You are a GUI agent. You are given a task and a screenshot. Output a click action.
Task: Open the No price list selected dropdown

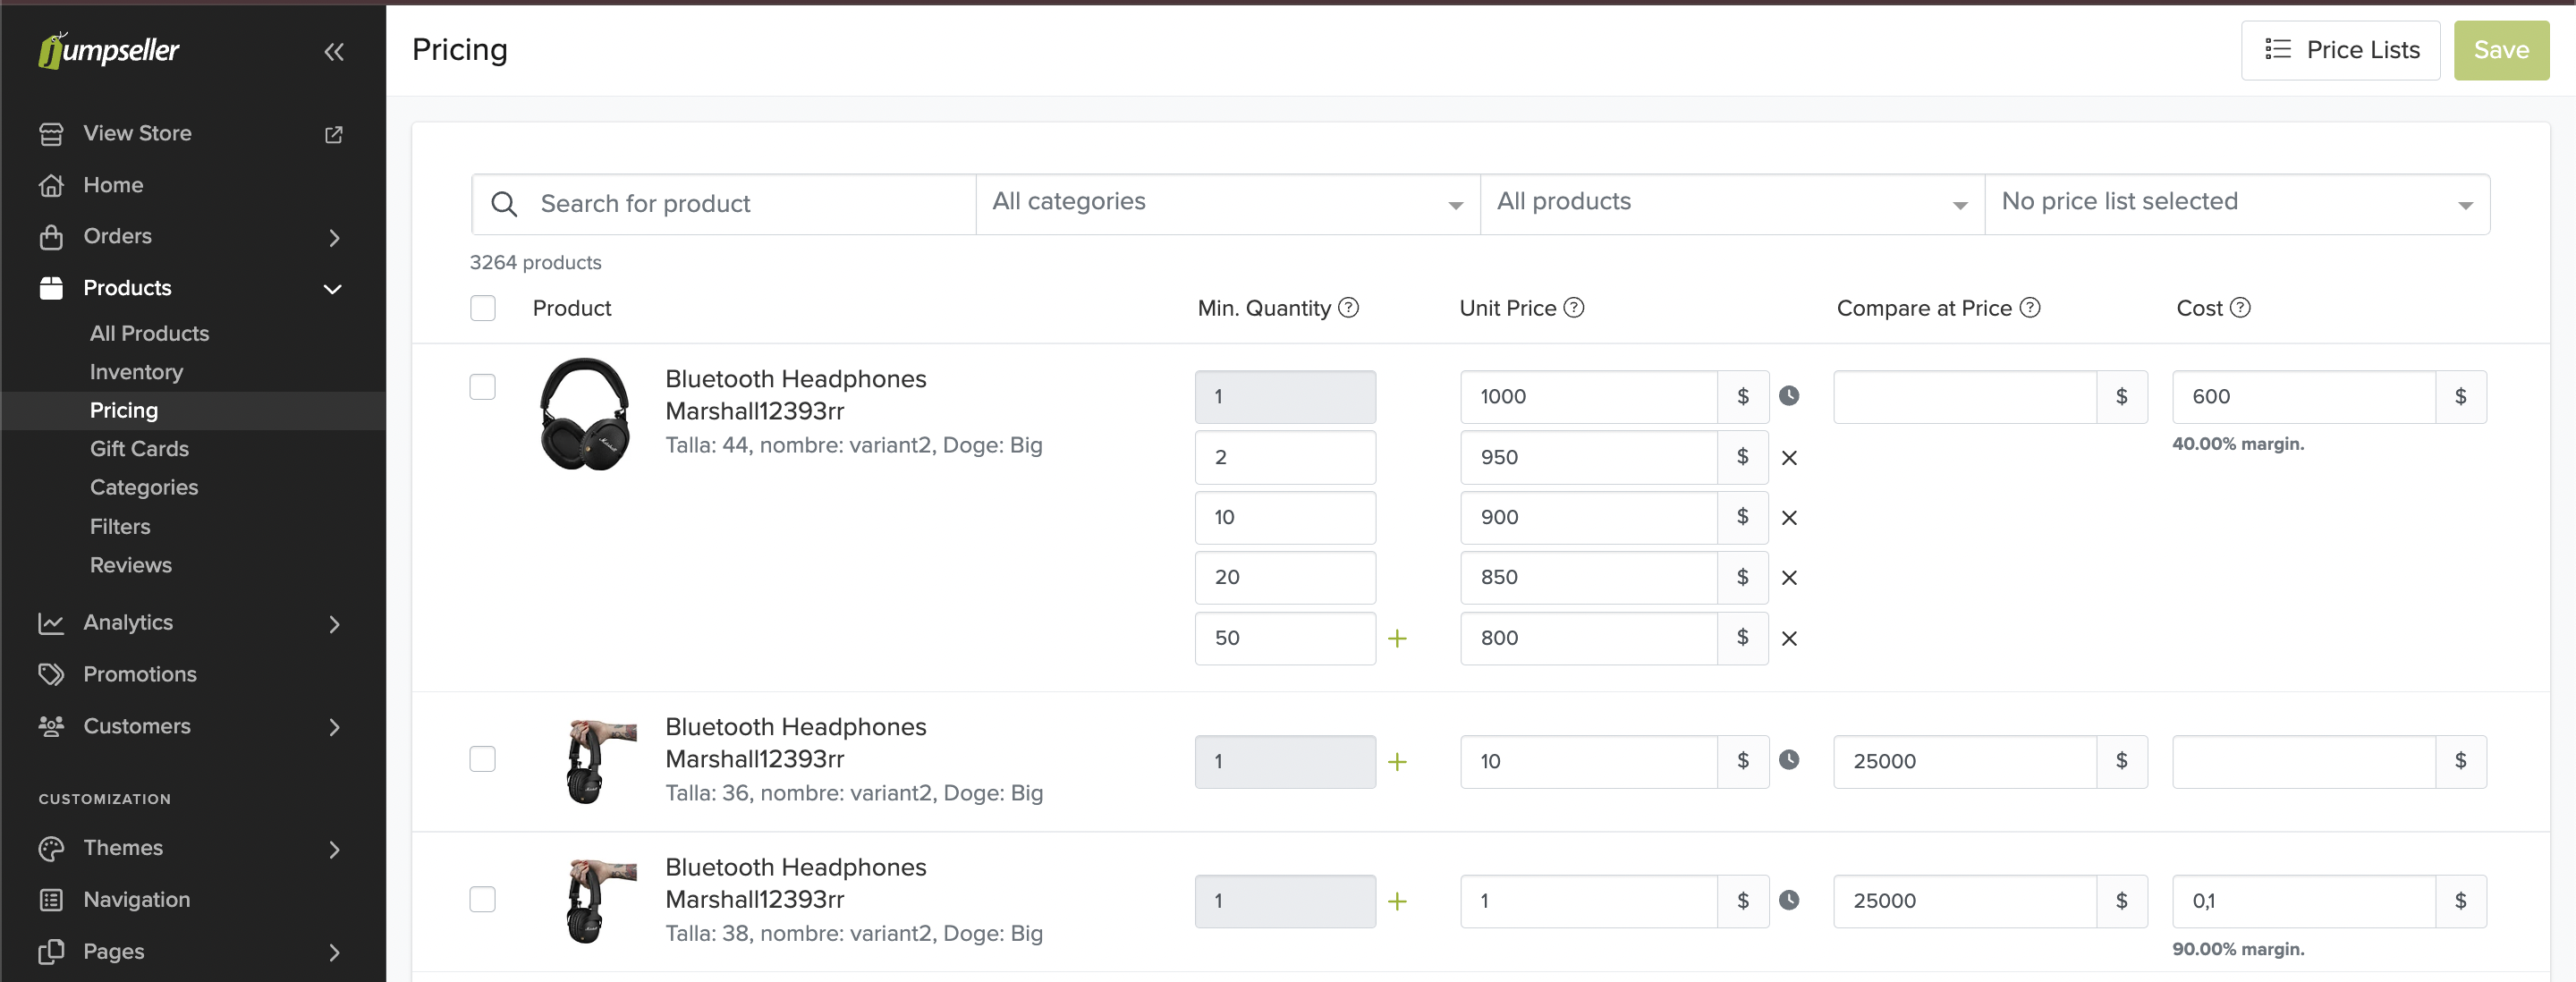click(x=2236, y=204)
